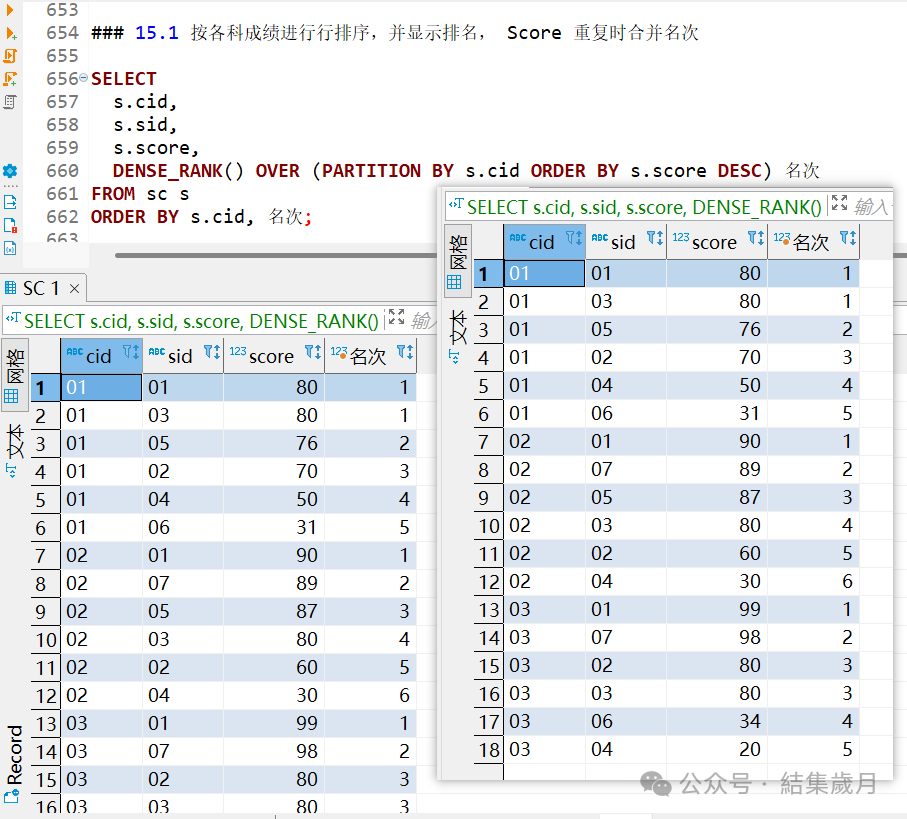Open cid column filter in left results
Screen dimensions: 907x819
coord(131,352)
